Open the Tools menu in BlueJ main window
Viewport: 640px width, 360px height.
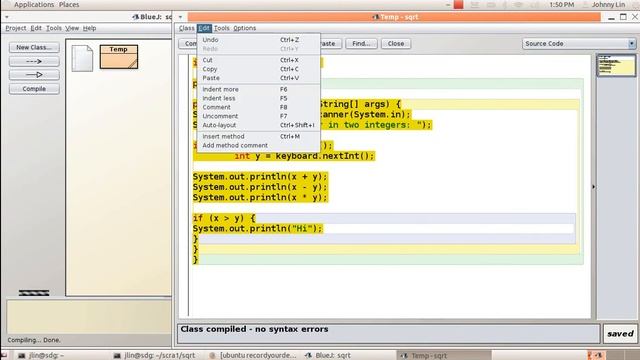coord(53,28)
